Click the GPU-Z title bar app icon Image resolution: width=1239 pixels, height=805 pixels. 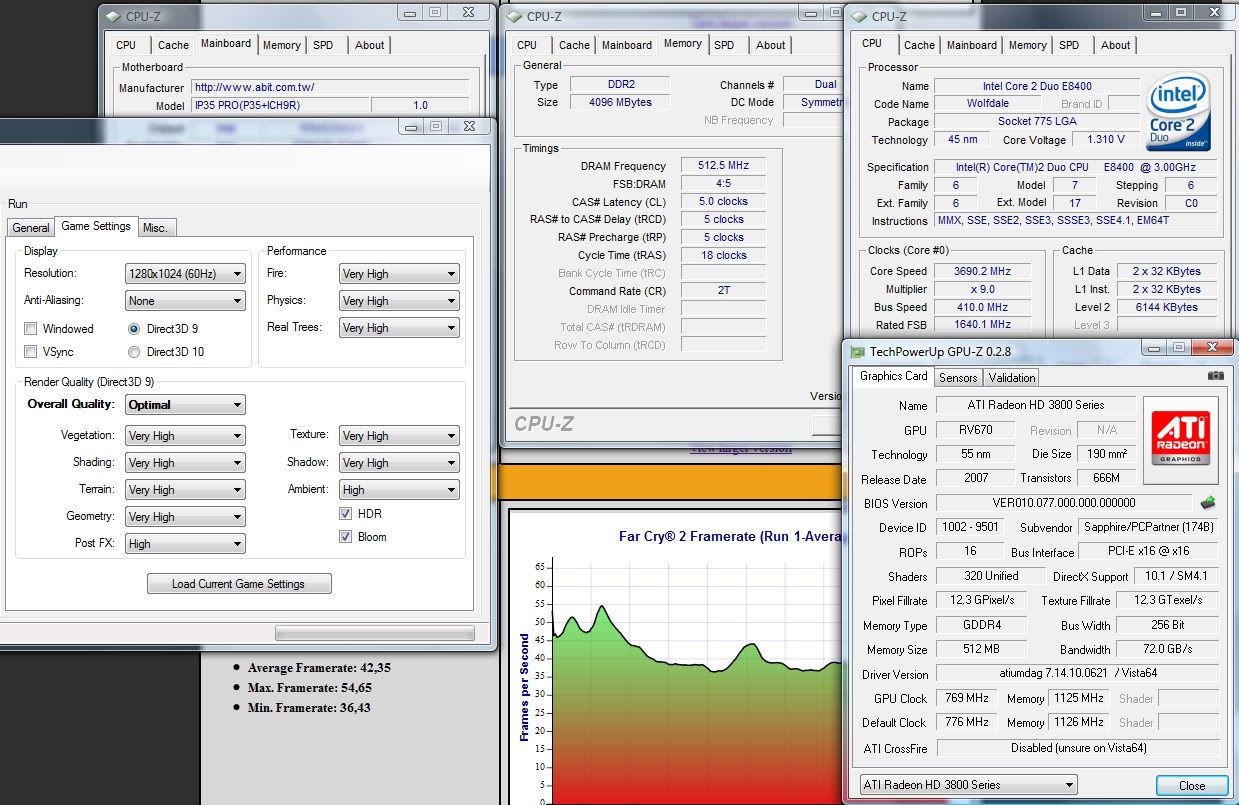[858, 351]
